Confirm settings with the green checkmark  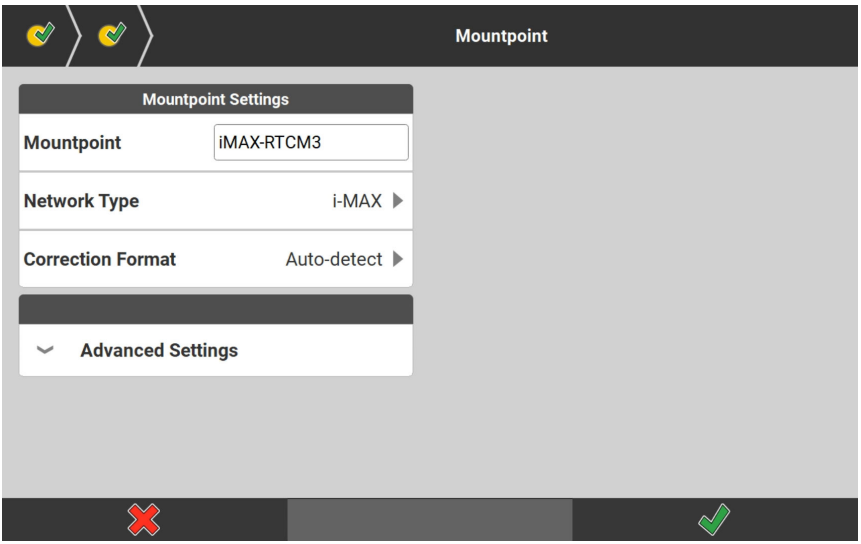tap(715, 519)
